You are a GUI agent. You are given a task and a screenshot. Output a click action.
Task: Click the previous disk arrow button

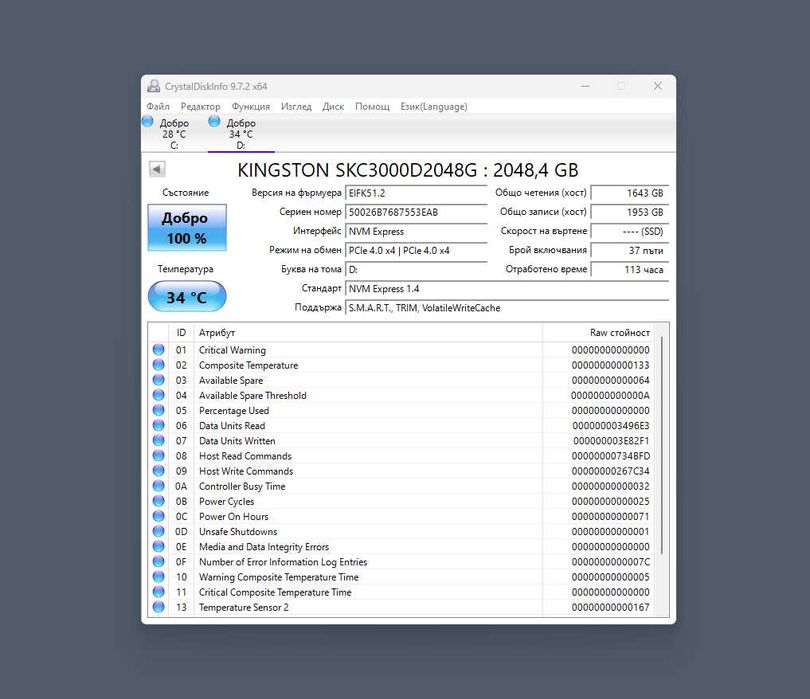point(157,169)
